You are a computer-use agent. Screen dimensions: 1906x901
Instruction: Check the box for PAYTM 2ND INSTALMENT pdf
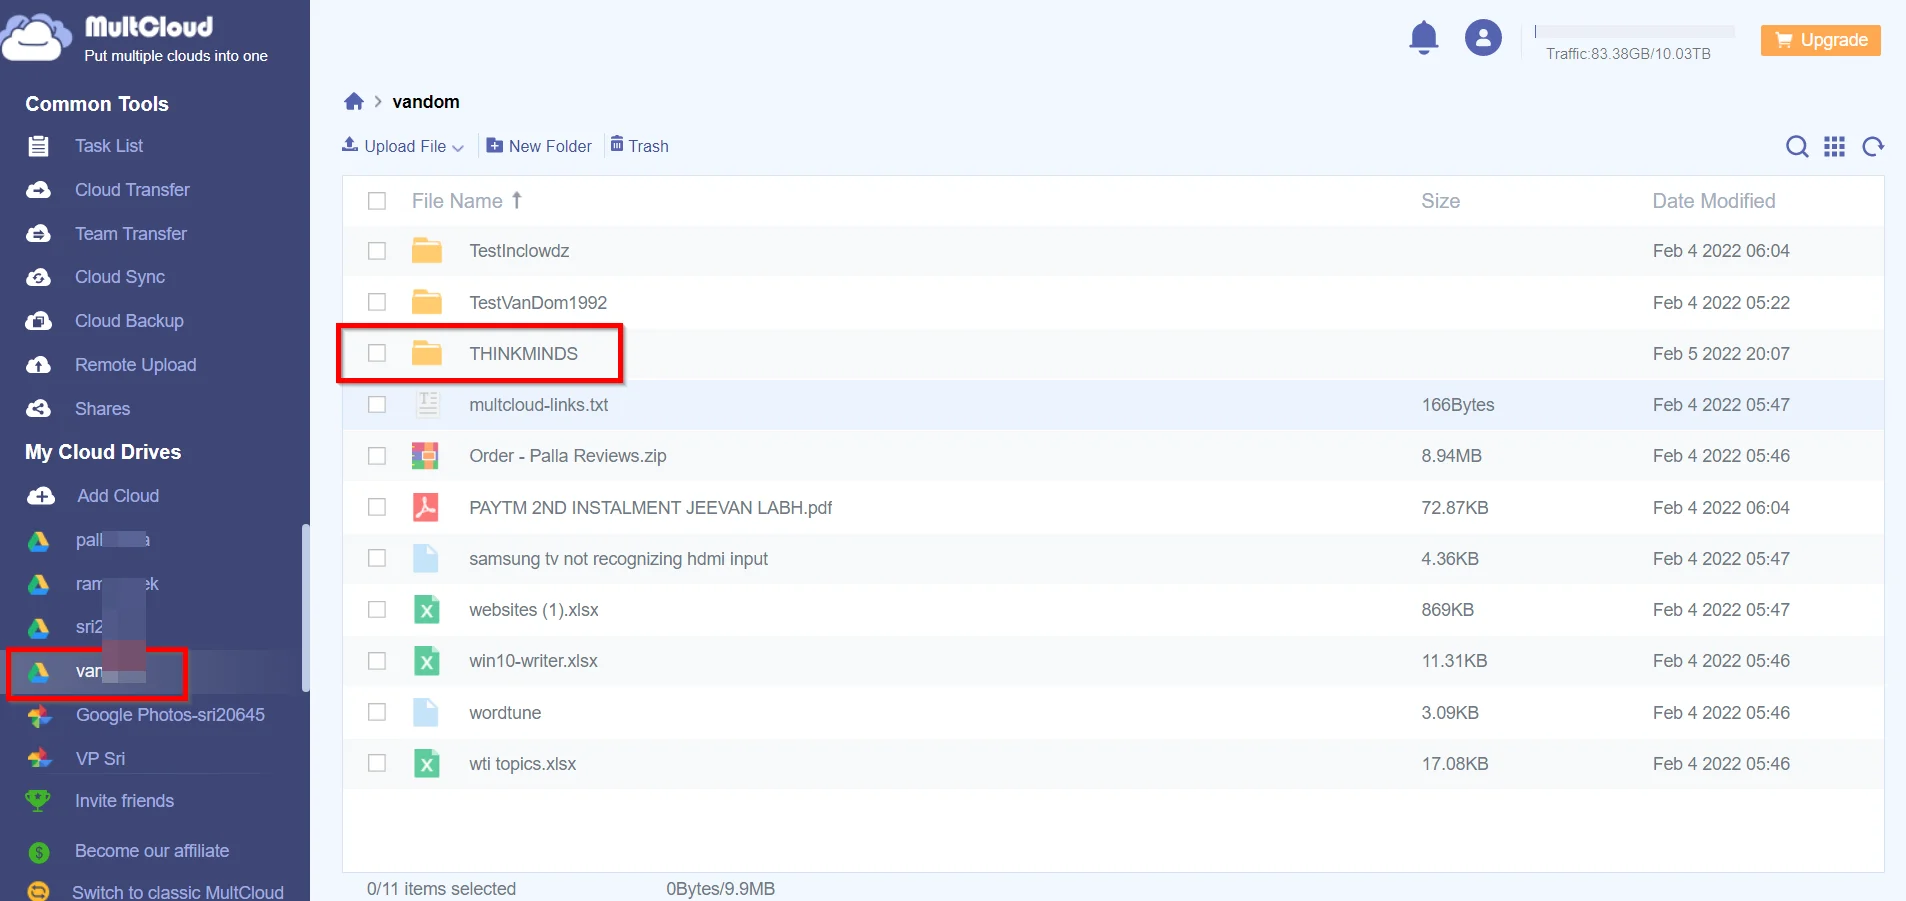tap(377, 507)
